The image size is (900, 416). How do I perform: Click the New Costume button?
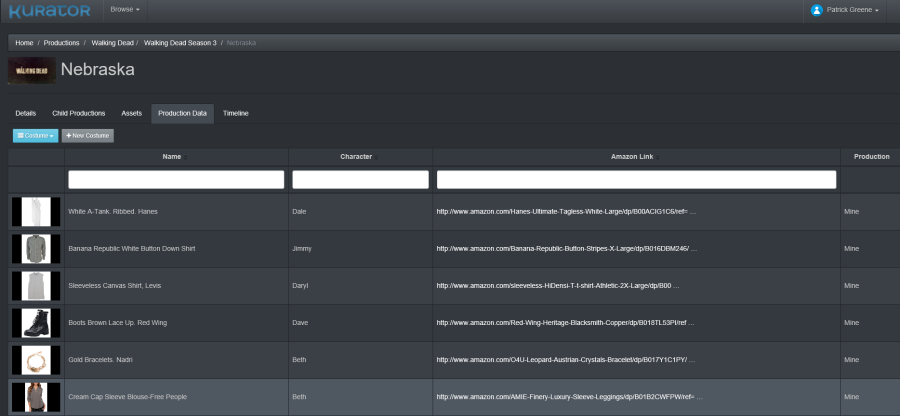pos(88,135)
